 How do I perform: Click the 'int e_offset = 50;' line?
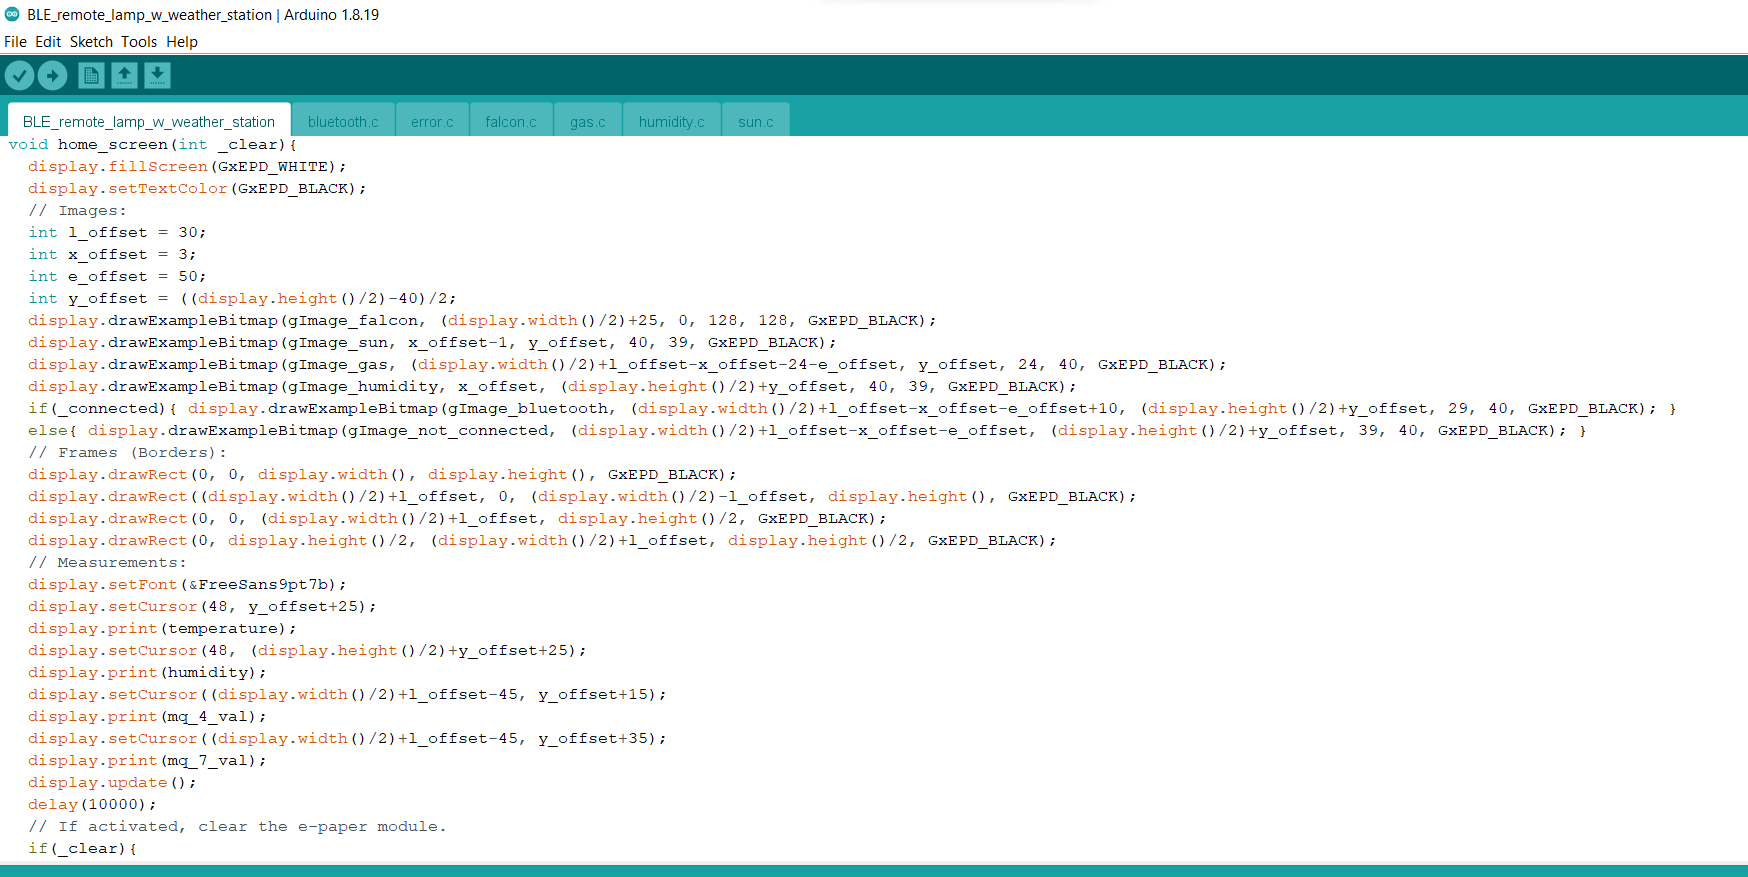pyautogui.click(x=117, y=276)
